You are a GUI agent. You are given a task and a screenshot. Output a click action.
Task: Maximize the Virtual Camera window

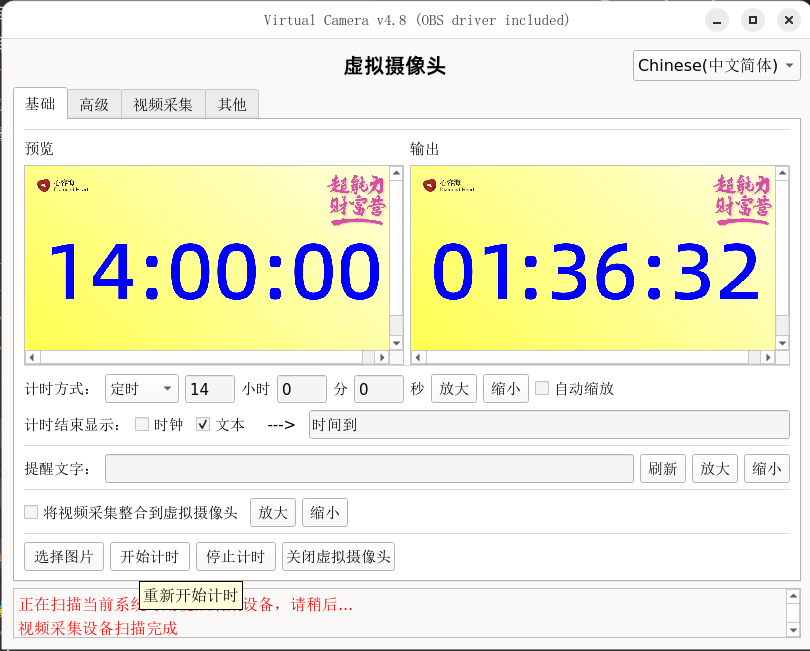753,19
